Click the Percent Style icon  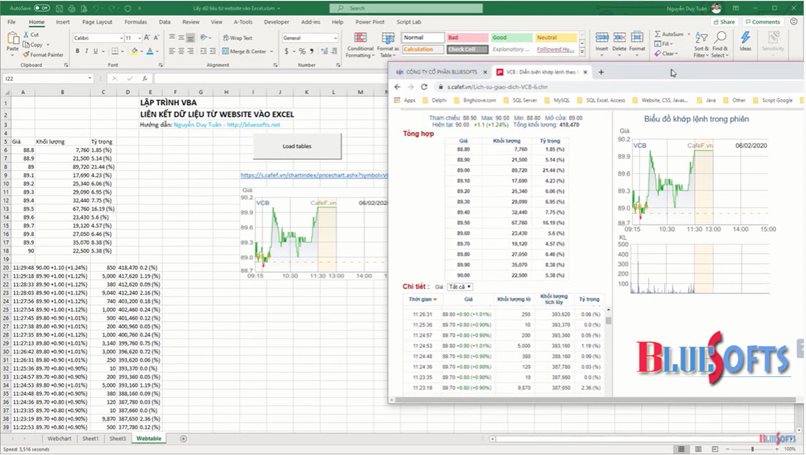tap(302, 51)
